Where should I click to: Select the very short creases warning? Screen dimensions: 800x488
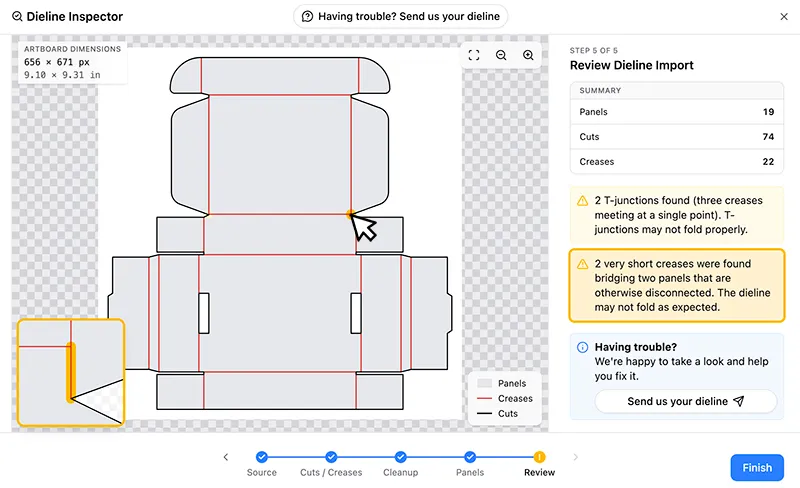tap(677, 285)
